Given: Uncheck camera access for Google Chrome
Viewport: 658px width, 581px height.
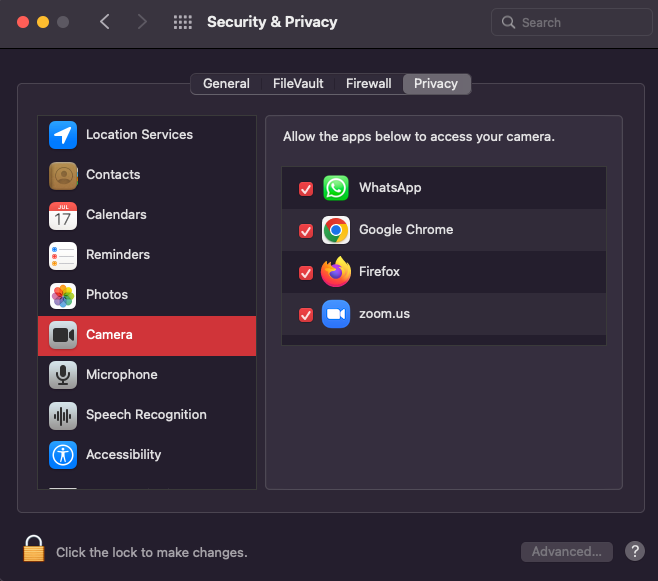Looking at the screenshot, I should [306, 231].
